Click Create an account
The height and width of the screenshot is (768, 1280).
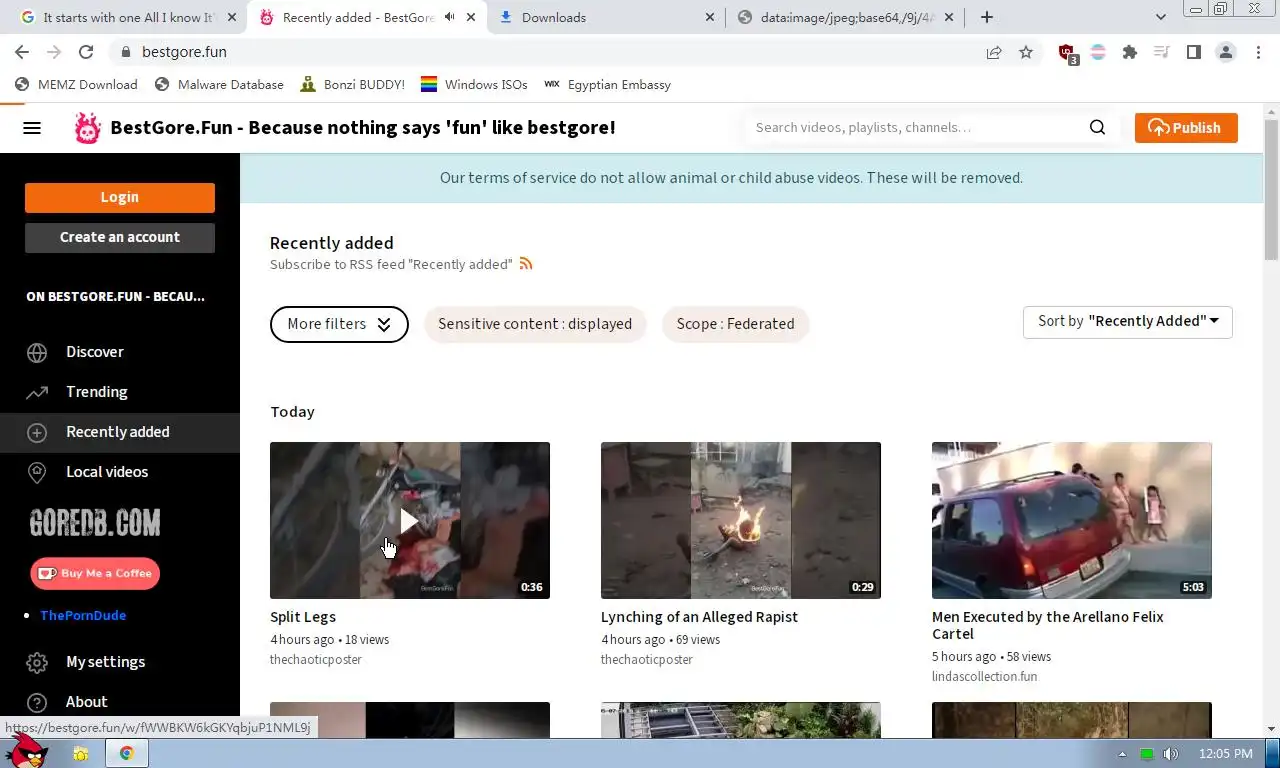click(x=120, y=237)
